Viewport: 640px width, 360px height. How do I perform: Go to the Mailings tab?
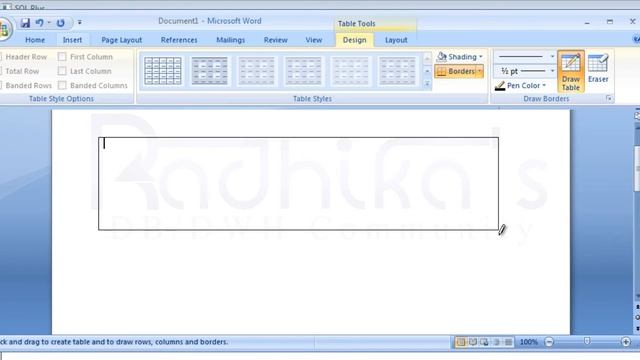(231, 40)
